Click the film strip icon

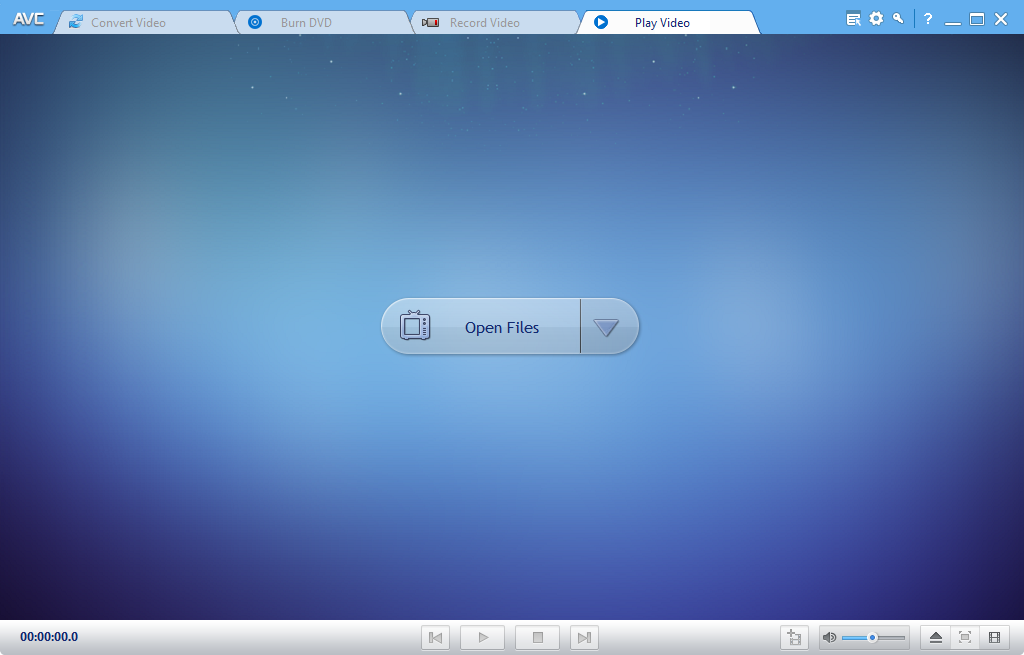point(994,637)
